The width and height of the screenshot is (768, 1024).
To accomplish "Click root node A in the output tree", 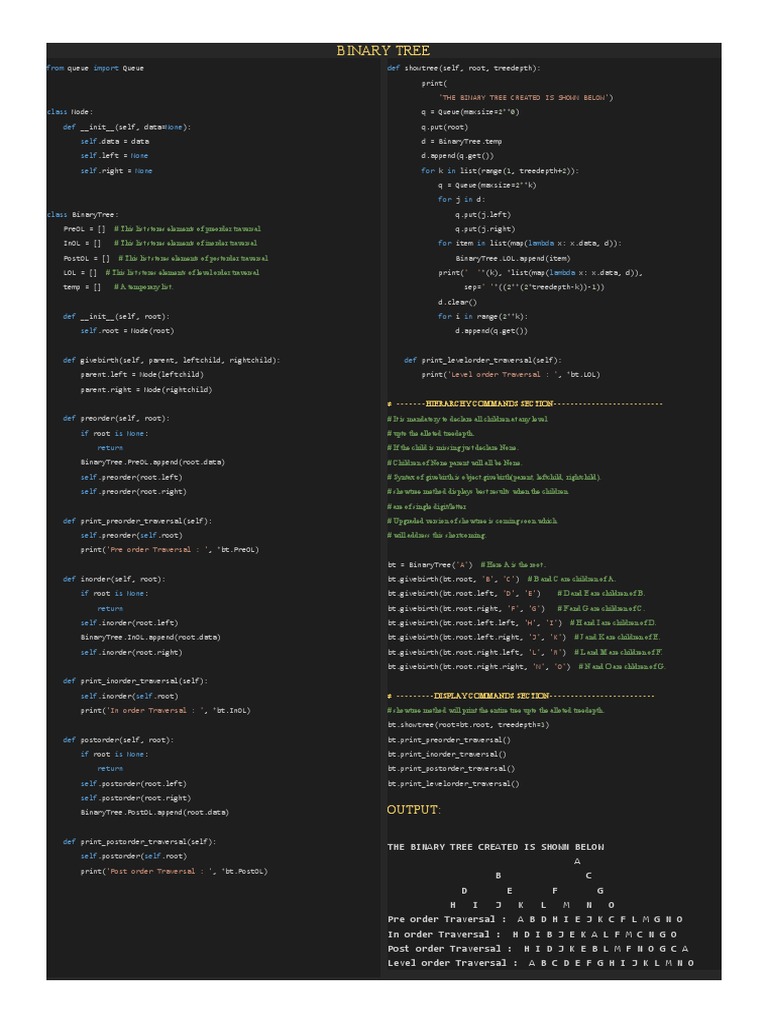I will 577,861.
